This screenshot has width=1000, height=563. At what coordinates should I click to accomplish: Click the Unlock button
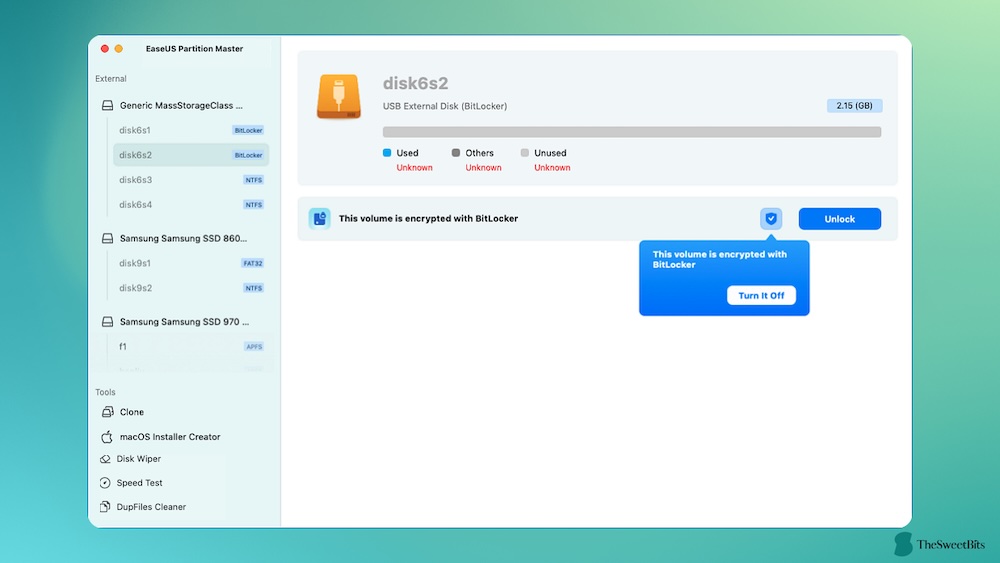pyautogui.click(x=839, y=219)
